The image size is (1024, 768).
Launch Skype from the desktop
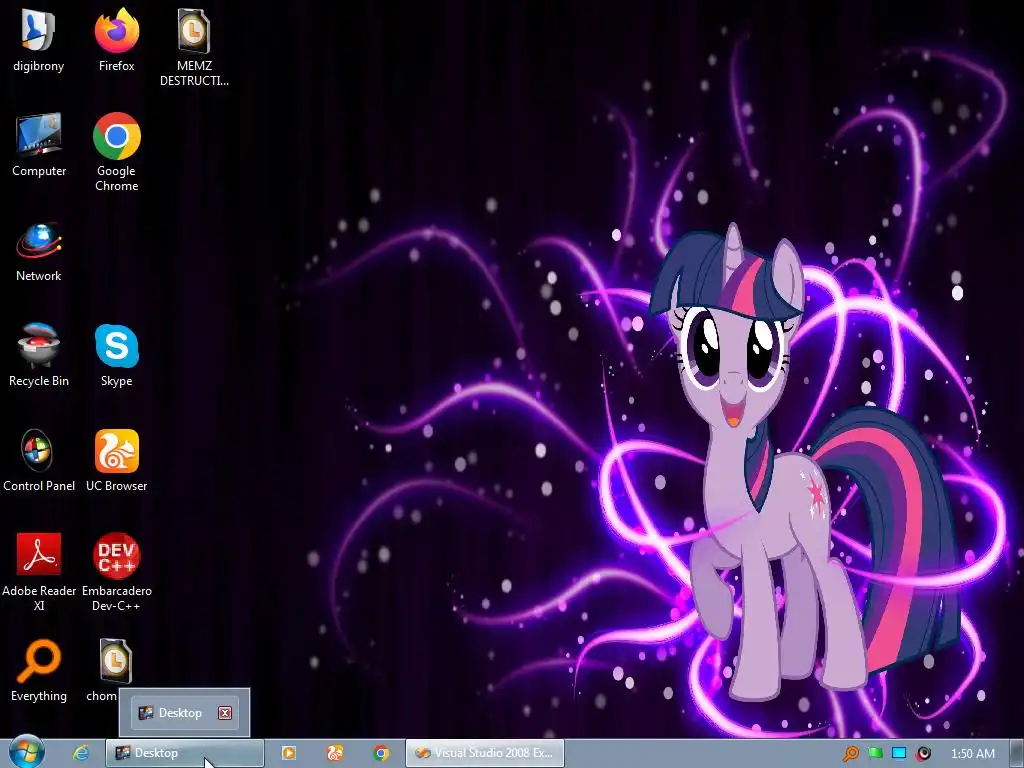pyautogui.click(x=116, y=355)
